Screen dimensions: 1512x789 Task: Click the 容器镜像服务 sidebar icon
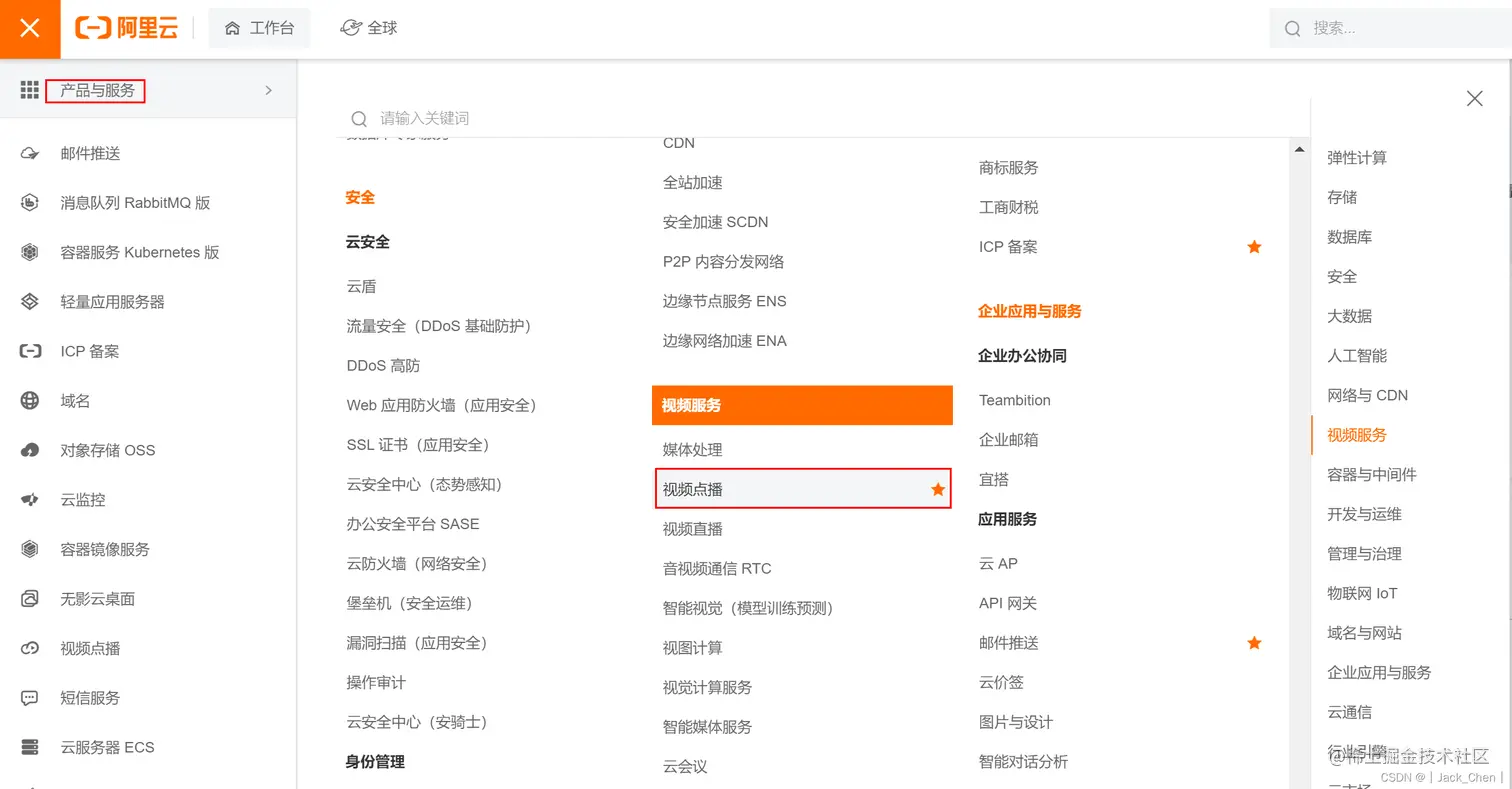click(x=29, y=549)
